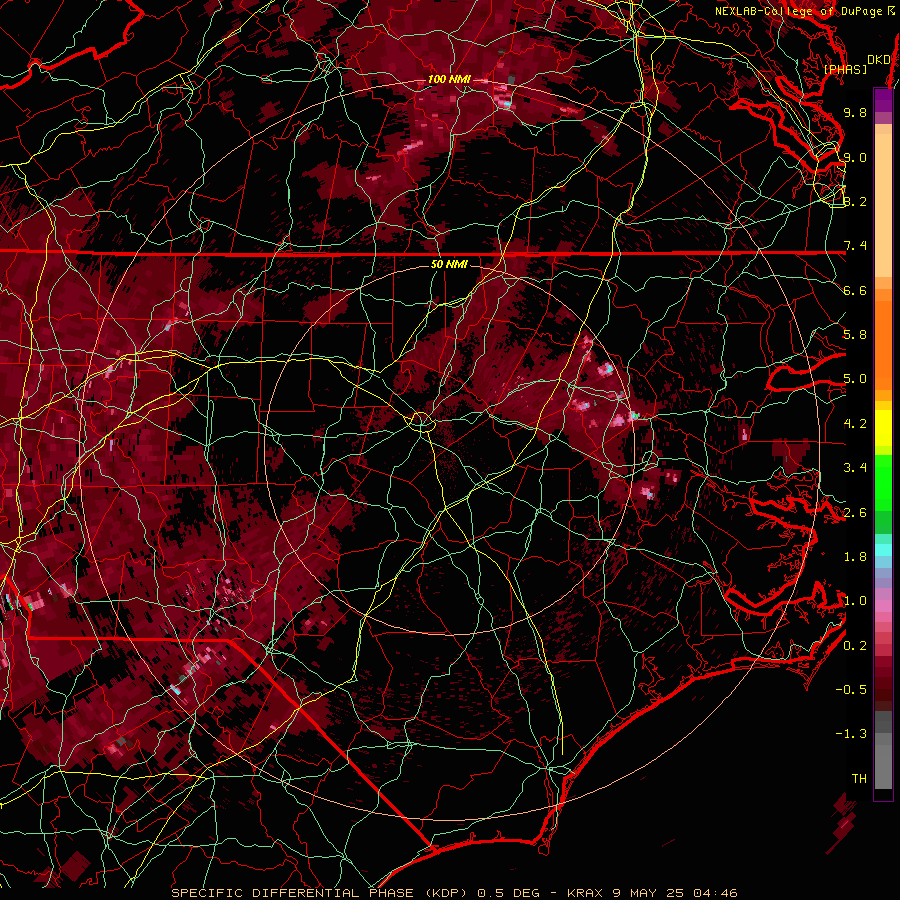Image resolution: width=900 pixels, height=900 pixels.
Task: Select the 50 NMI range ring label
Action: tap(449, 265)
